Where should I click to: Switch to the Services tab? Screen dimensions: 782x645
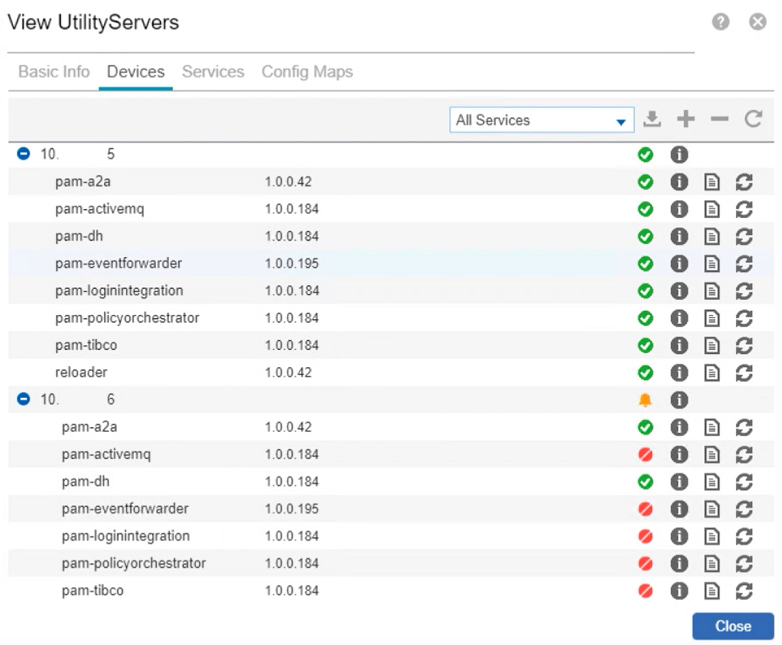pyautogui.click(x=213, y=72)
